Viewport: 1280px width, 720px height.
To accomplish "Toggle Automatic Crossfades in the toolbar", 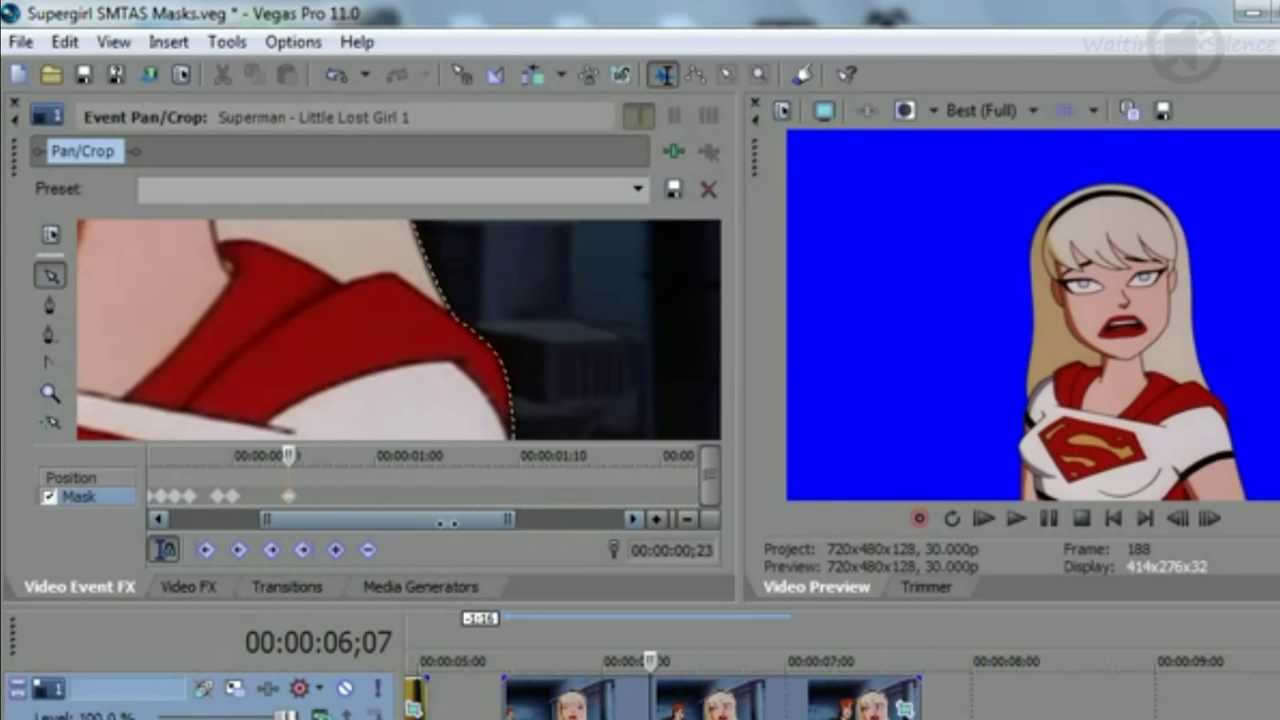I will click(495, 75).
